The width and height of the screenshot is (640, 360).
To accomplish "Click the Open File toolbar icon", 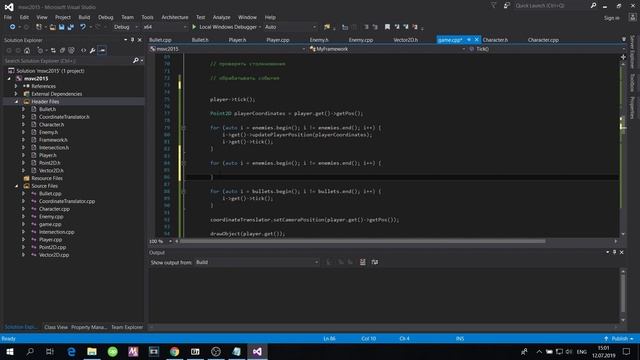I will [52, 27].
